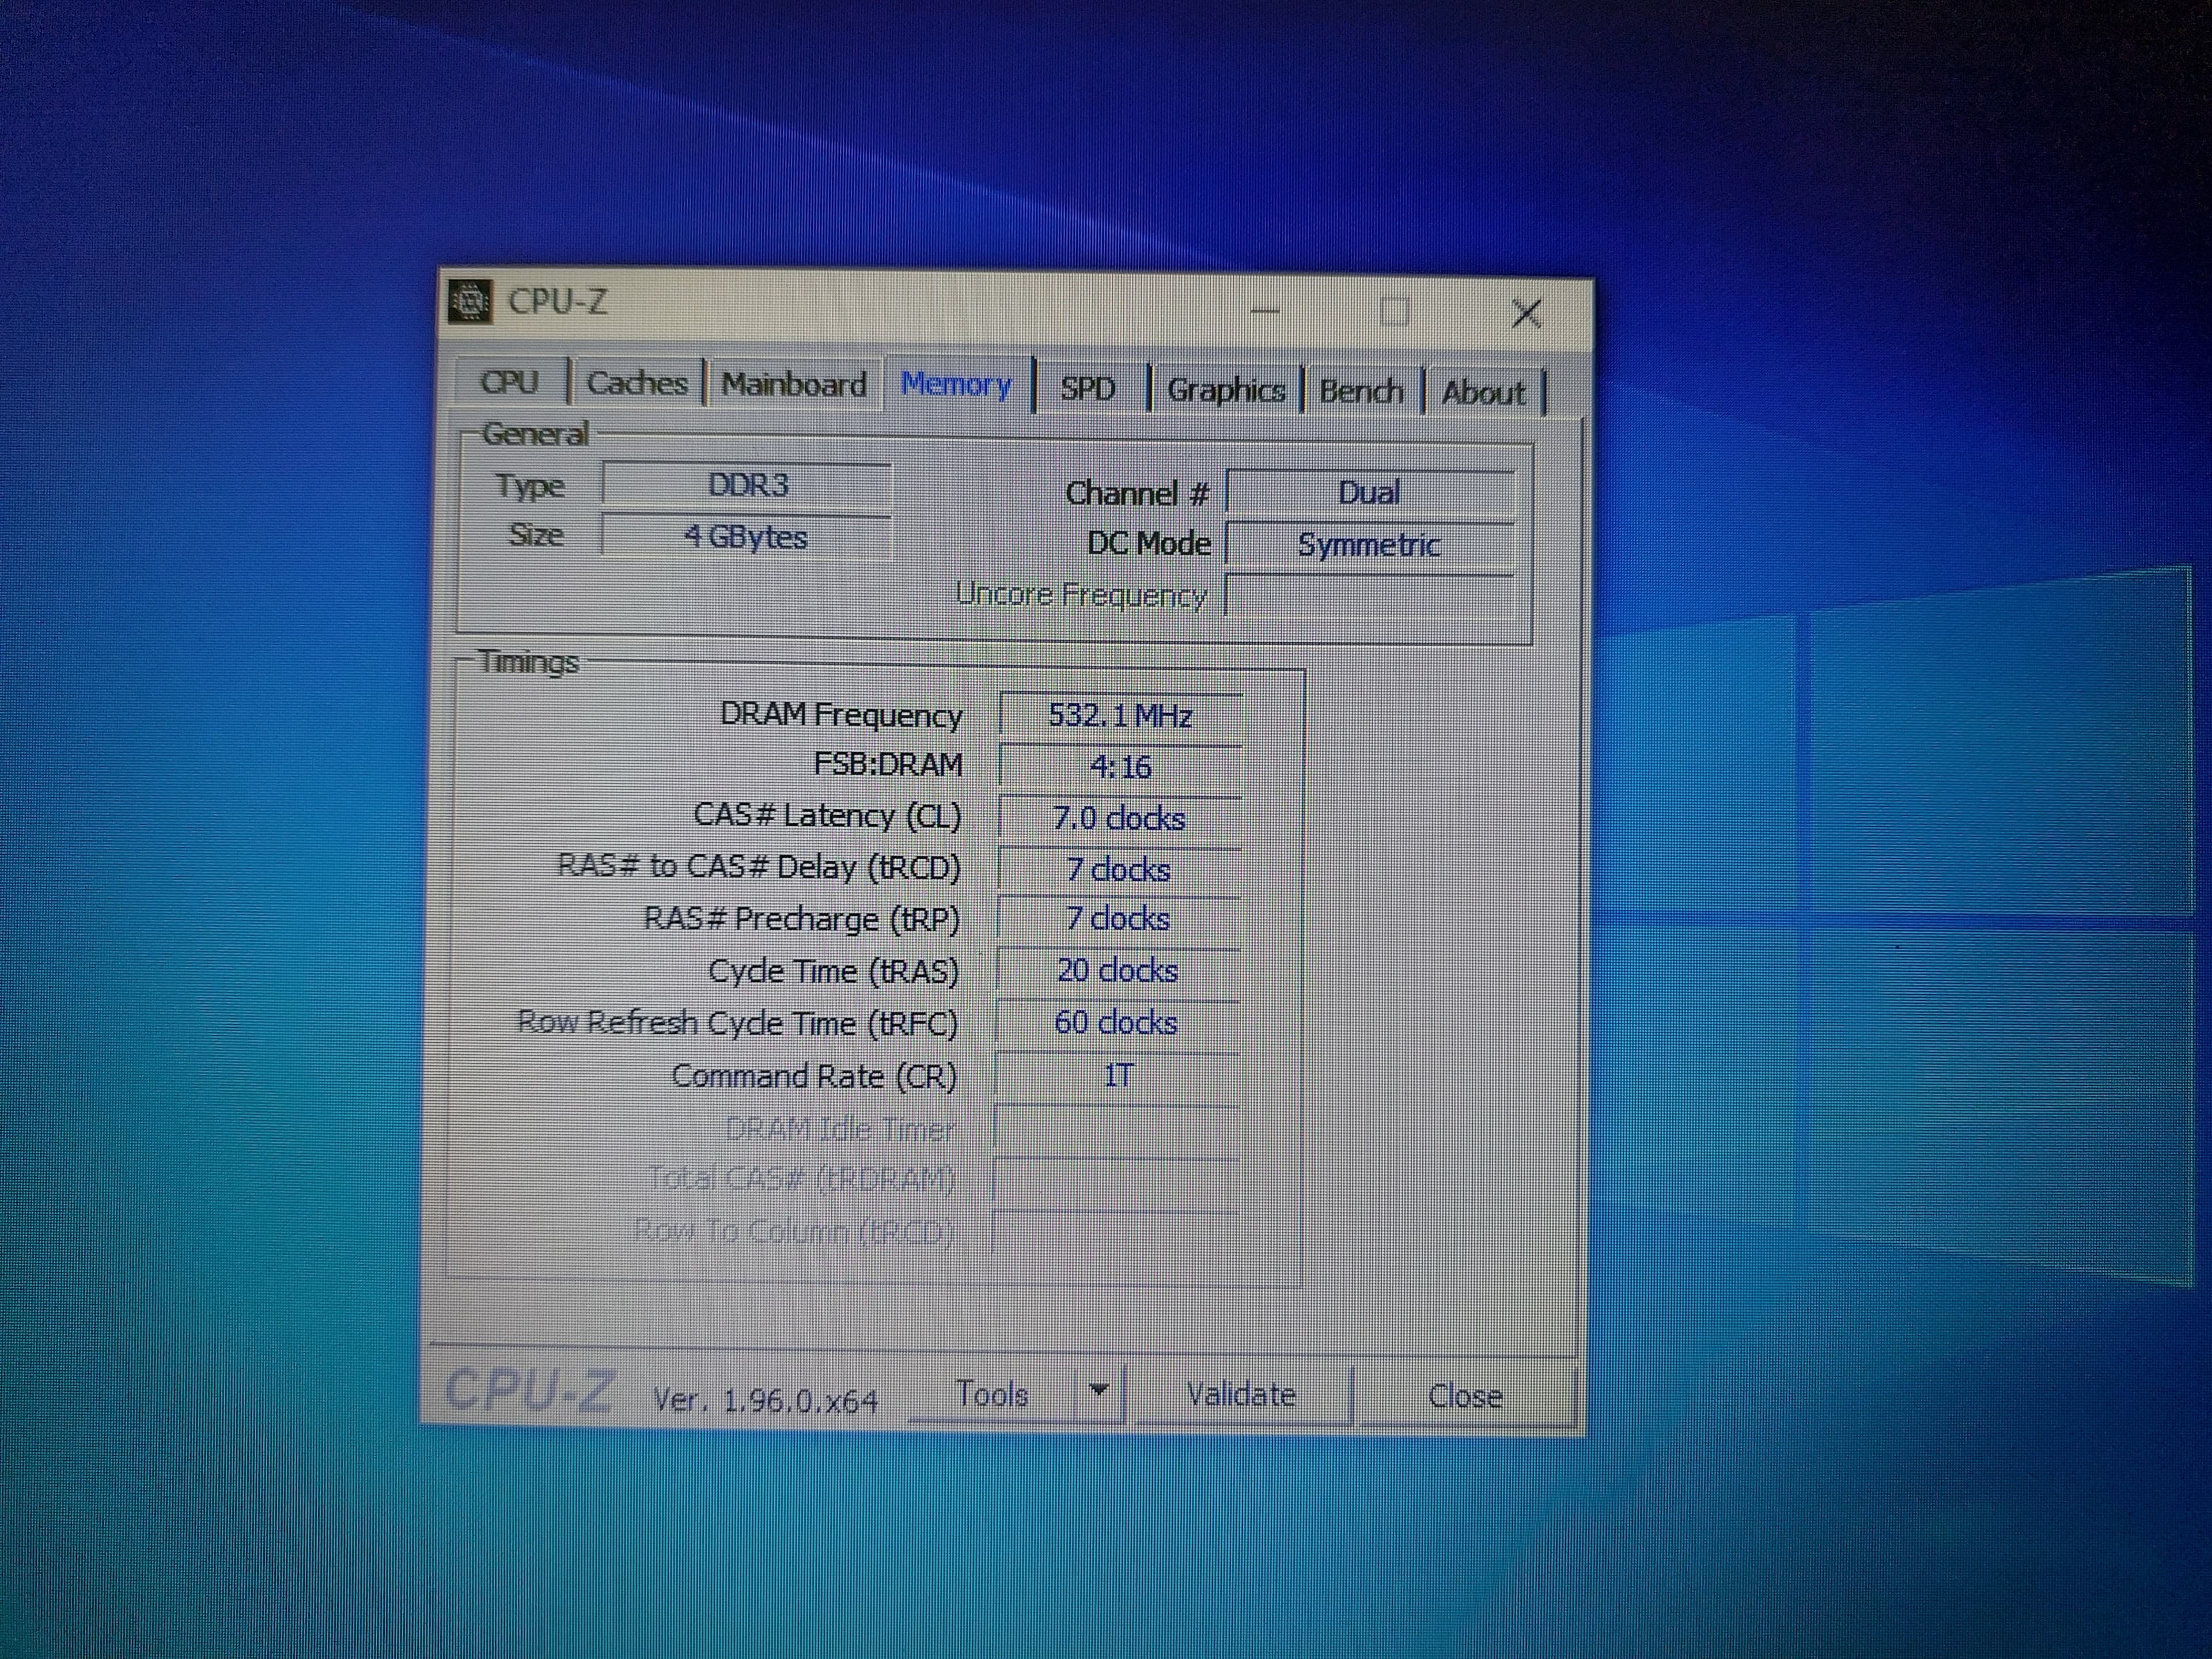Image resolution: width=2212 pixels, height=1659 pixels.
Task: Click the 60 clocks tRFC value
Action: point(1117,1023)
